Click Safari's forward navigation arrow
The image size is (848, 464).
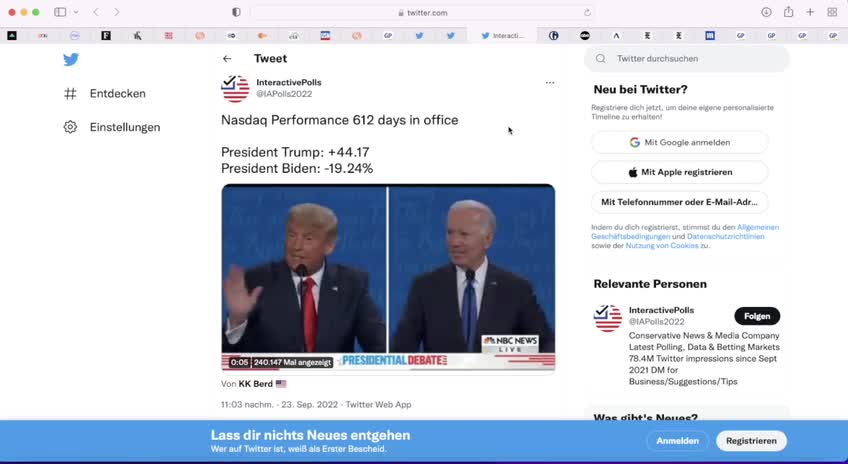(117, 12)
